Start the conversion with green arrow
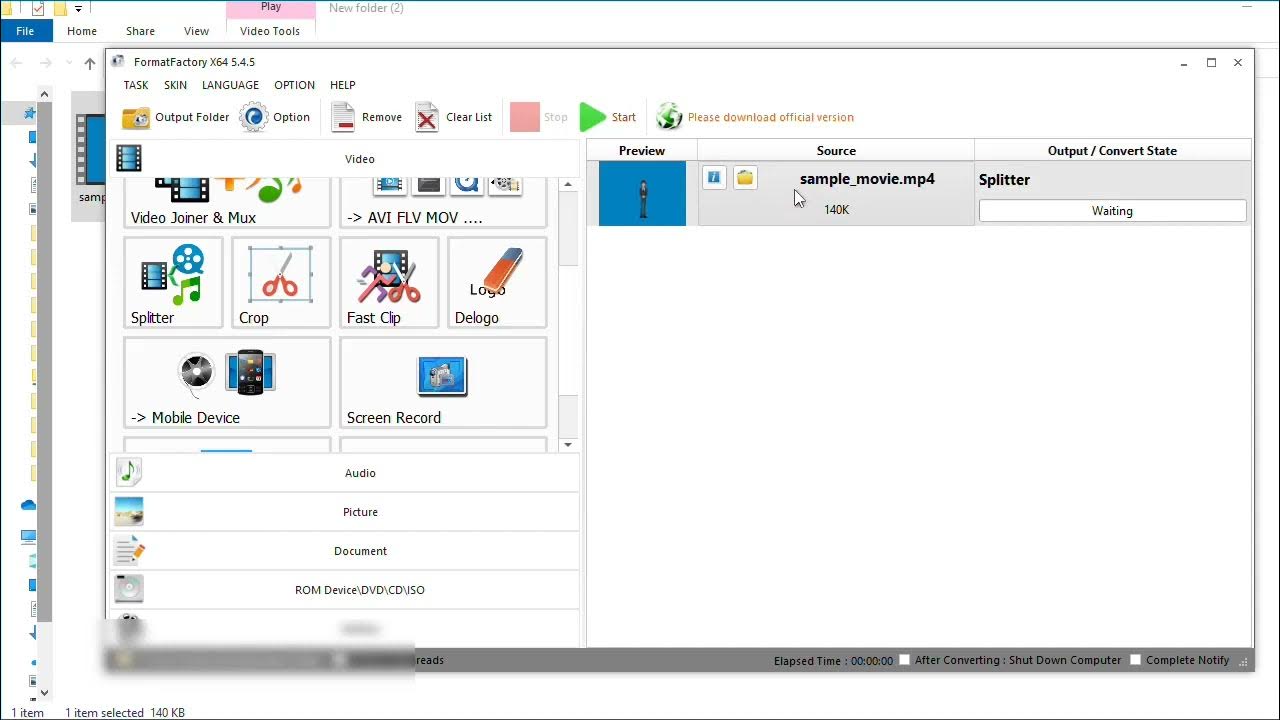This screenshot has width=1280, height=720. 593,117
